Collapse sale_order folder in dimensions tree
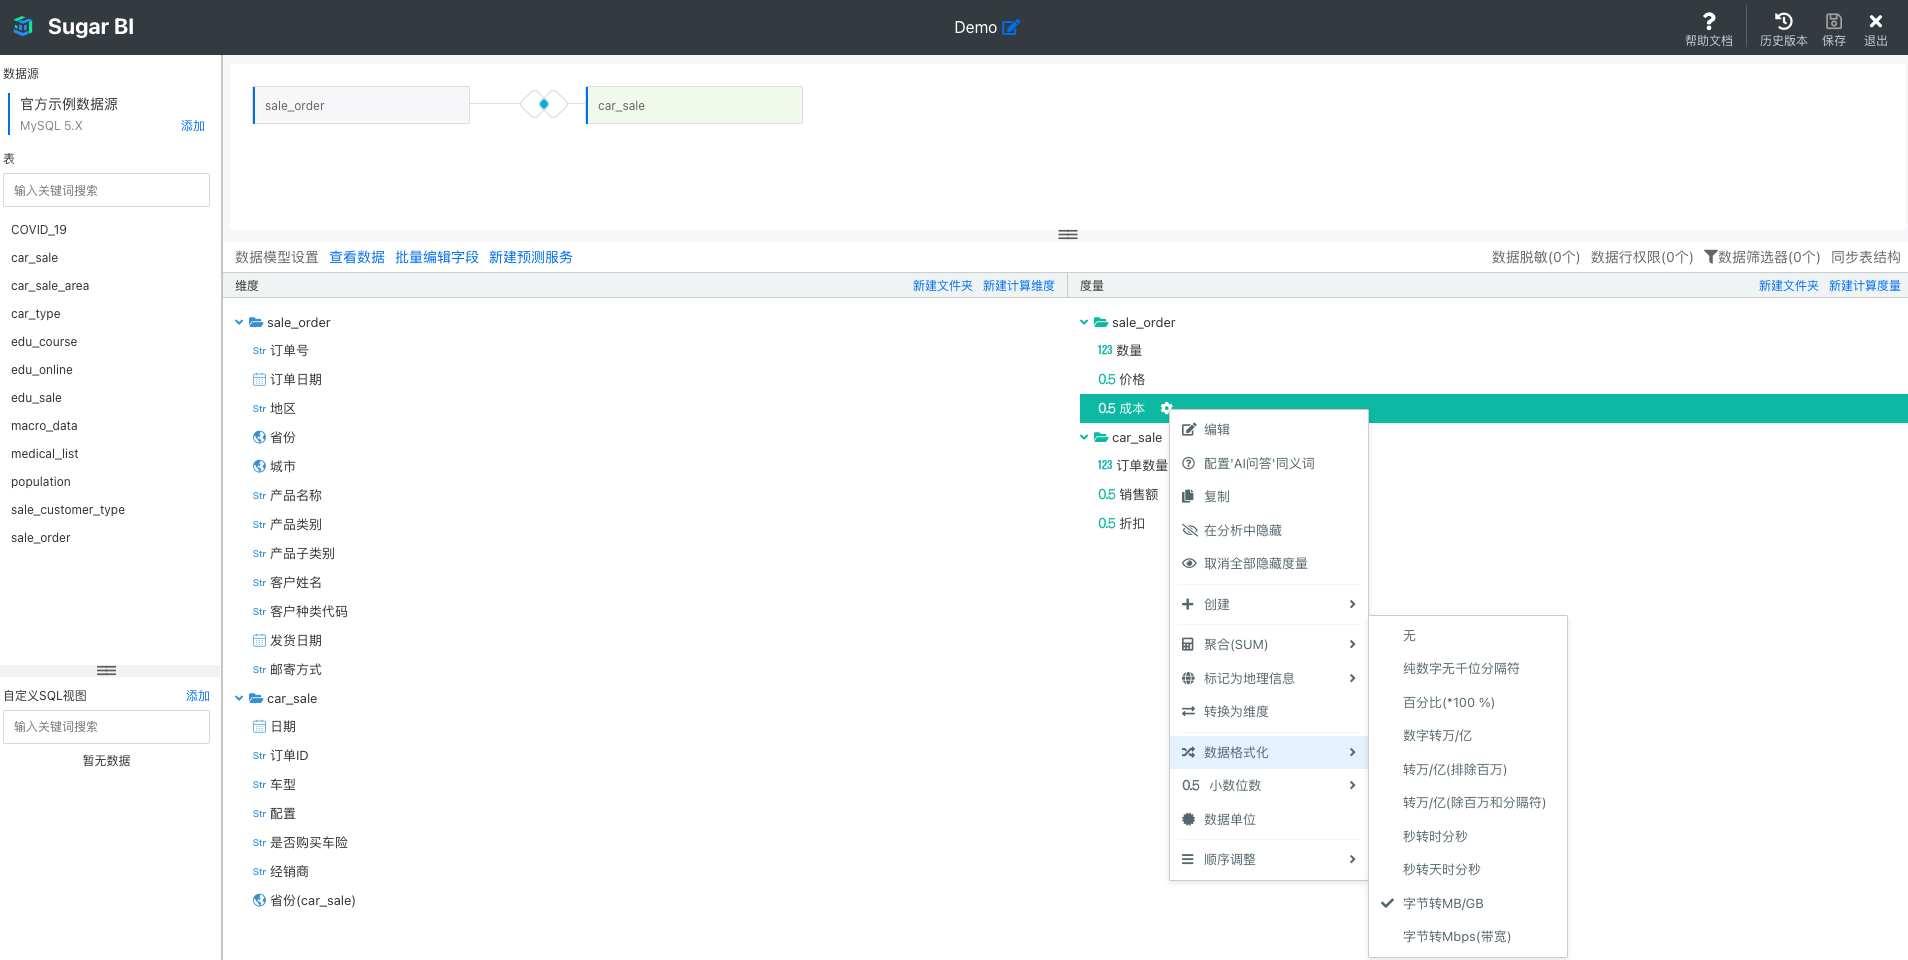Screen dimensions: 1908x960 click(x=239, y=322)
